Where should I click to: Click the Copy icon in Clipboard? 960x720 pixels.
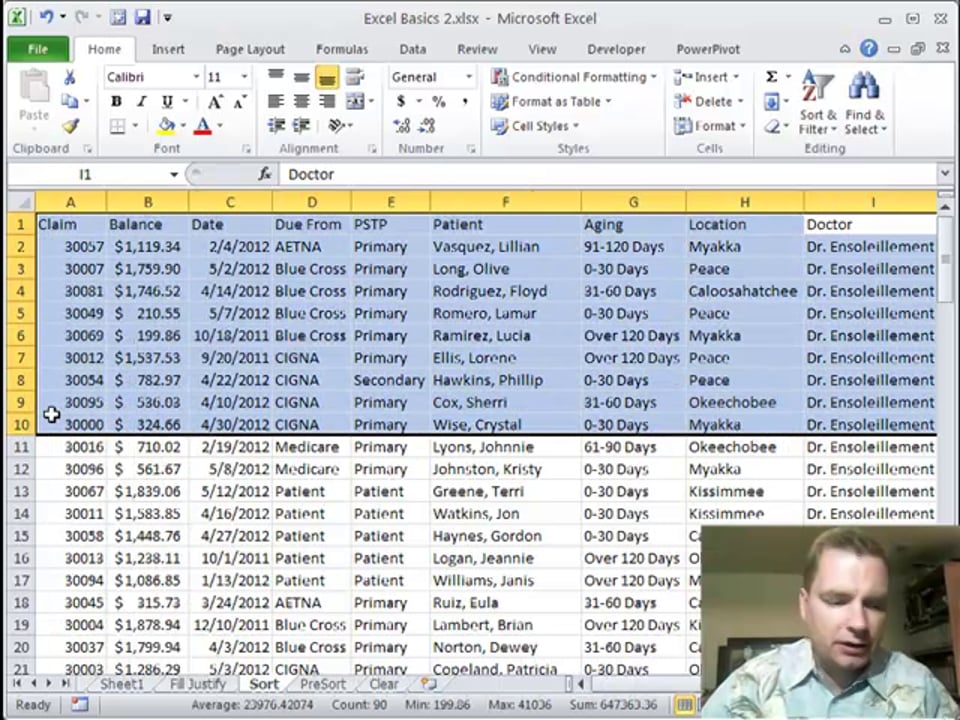click(70, 101)
